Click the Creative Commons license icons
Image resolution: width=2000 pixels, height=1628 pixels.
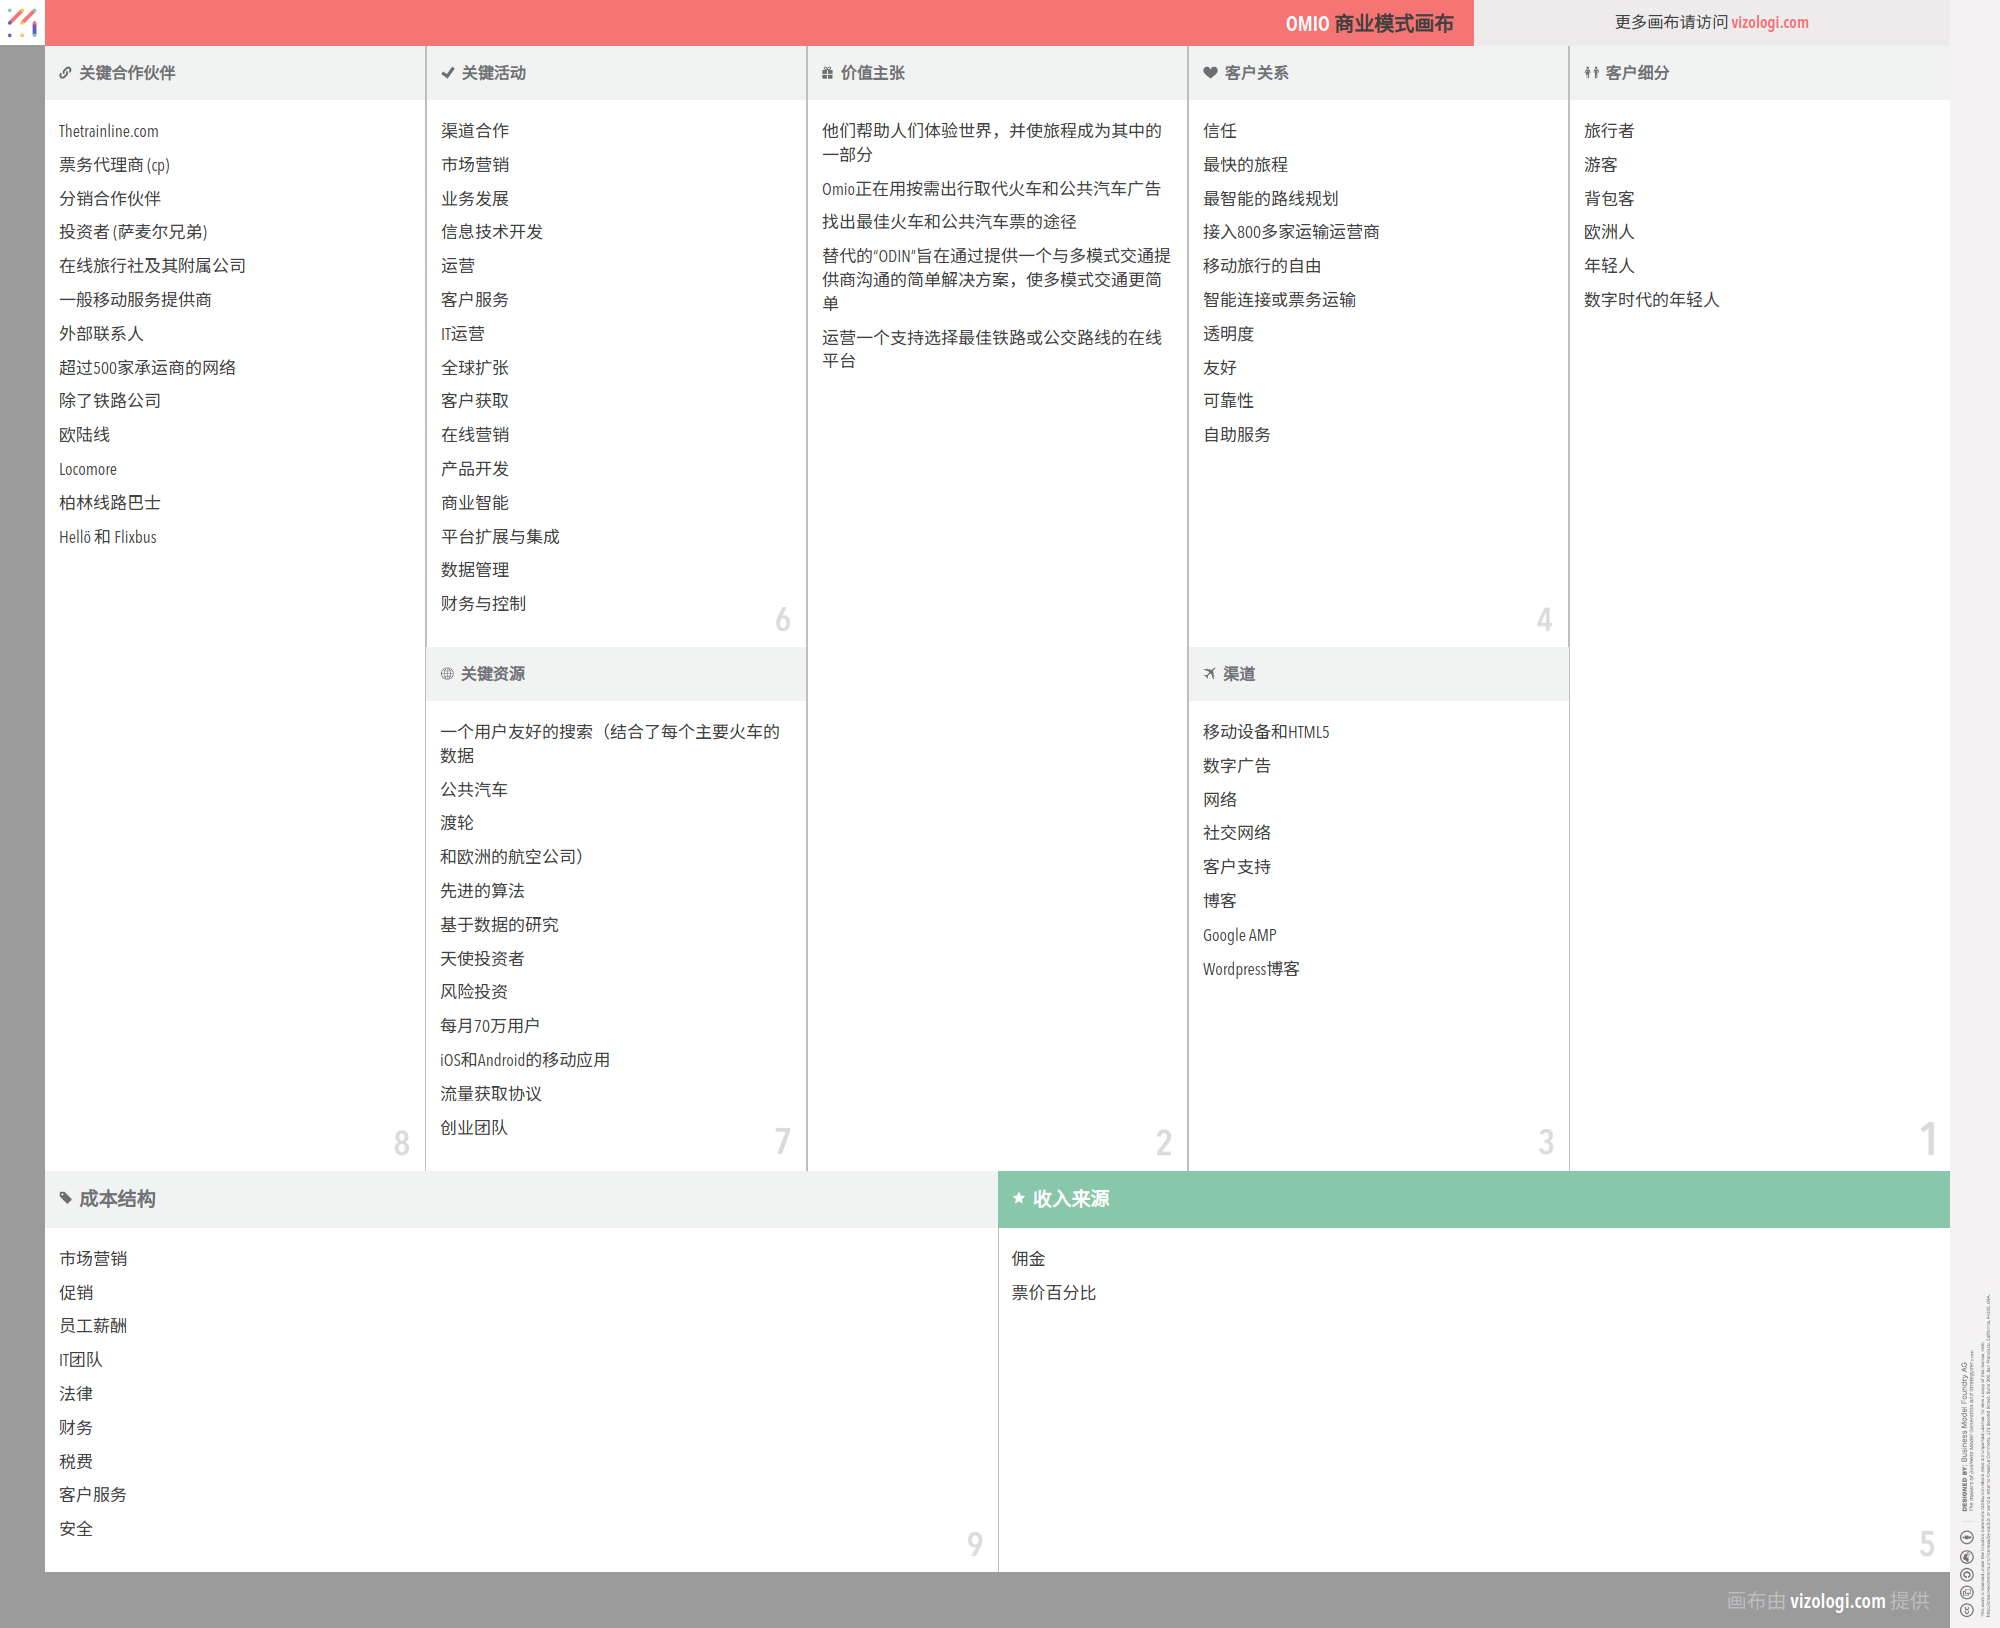pyautogui.click(x=1966, y=1574)
